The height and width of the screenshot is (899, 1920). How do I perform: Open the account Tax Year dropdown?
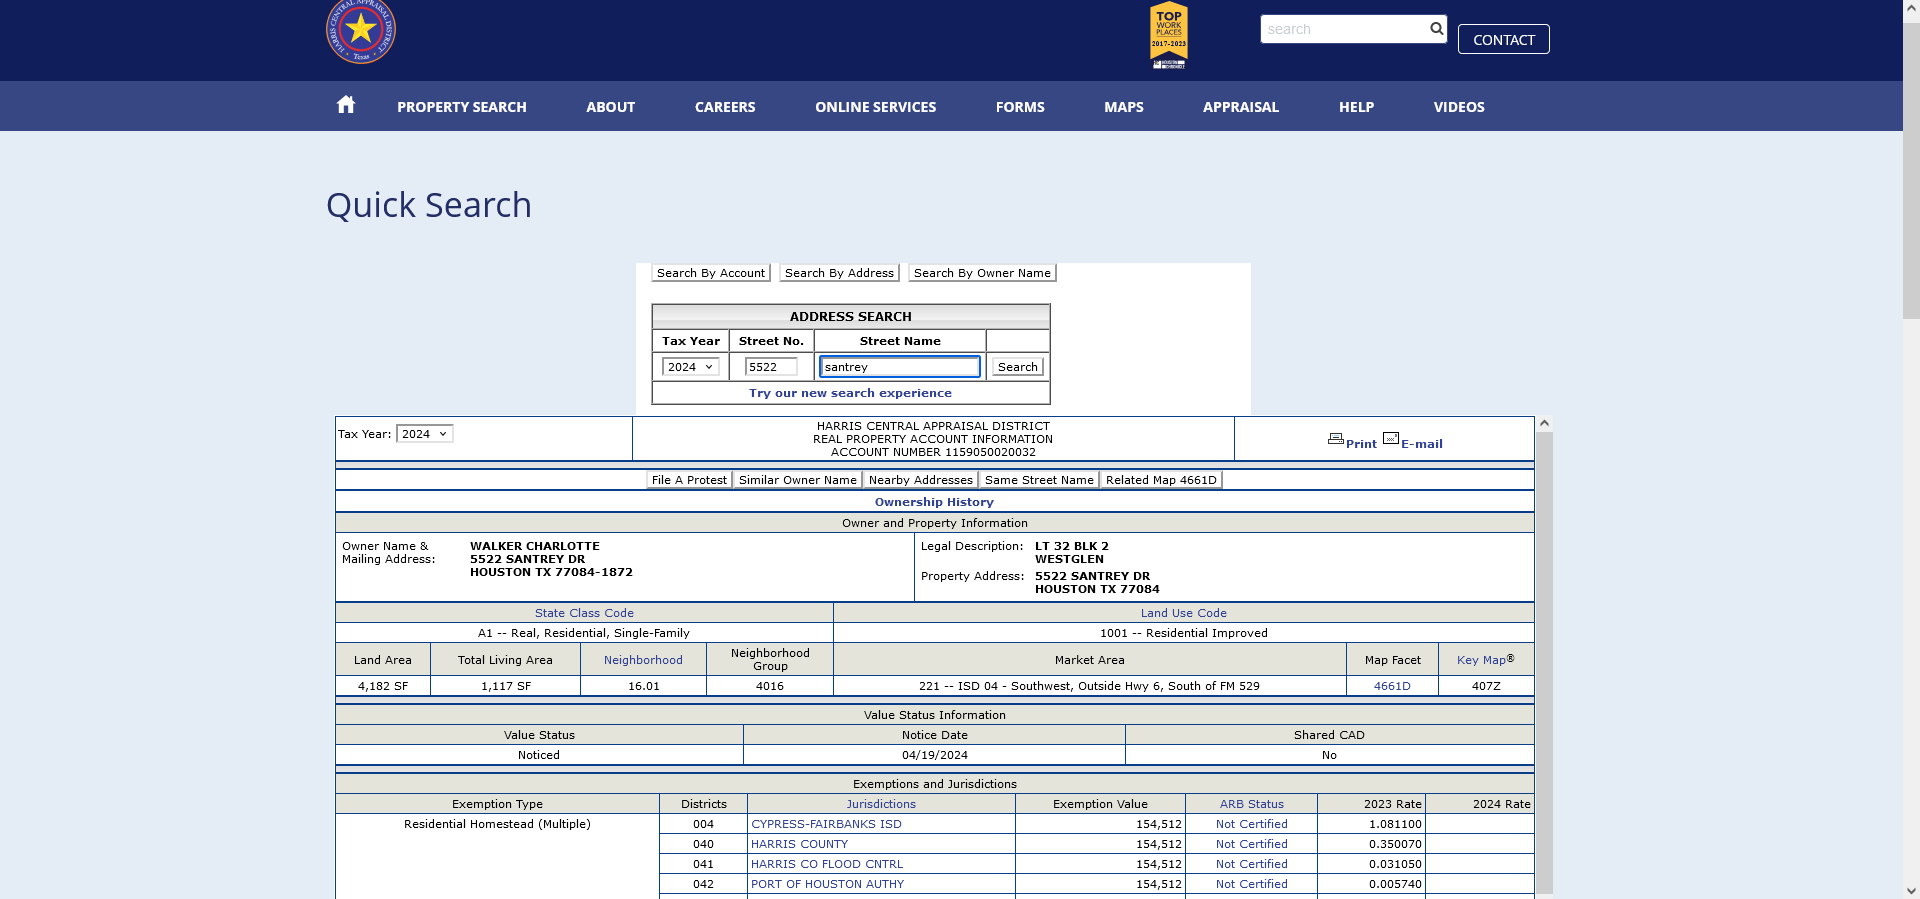424,434
